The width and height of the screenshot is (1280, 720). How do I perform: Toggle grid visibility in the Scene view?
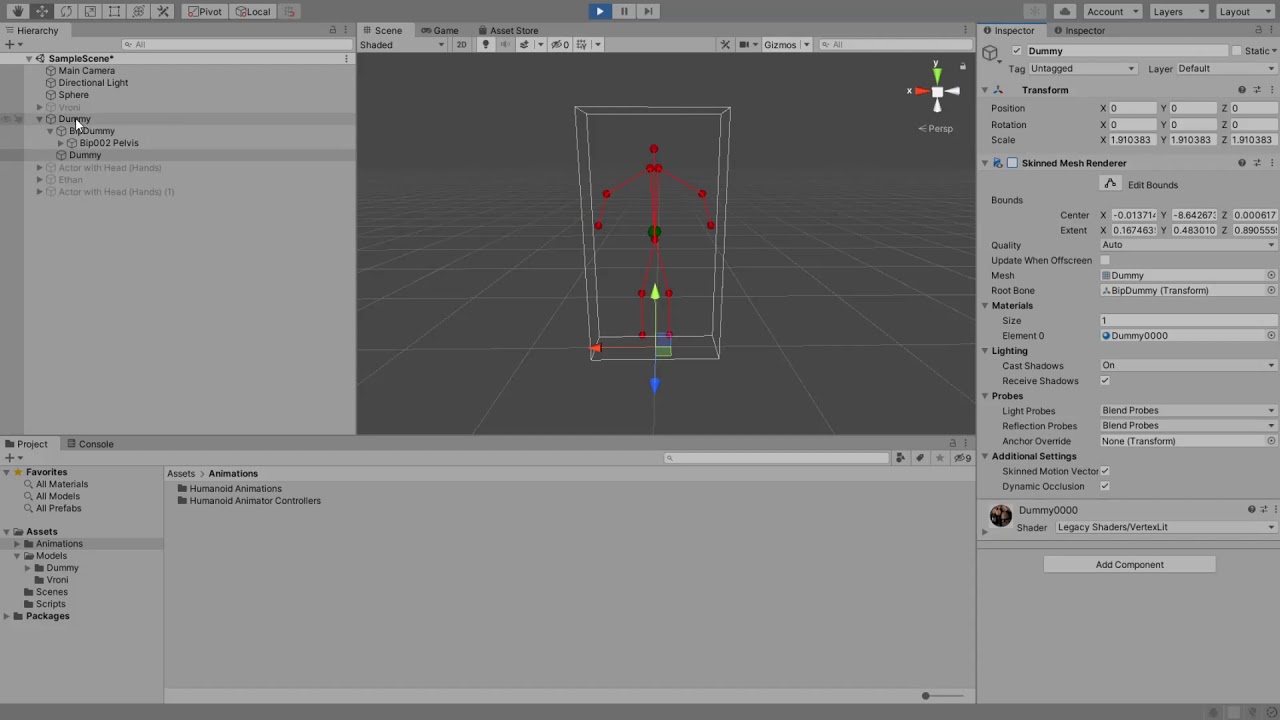pos(580,44)
